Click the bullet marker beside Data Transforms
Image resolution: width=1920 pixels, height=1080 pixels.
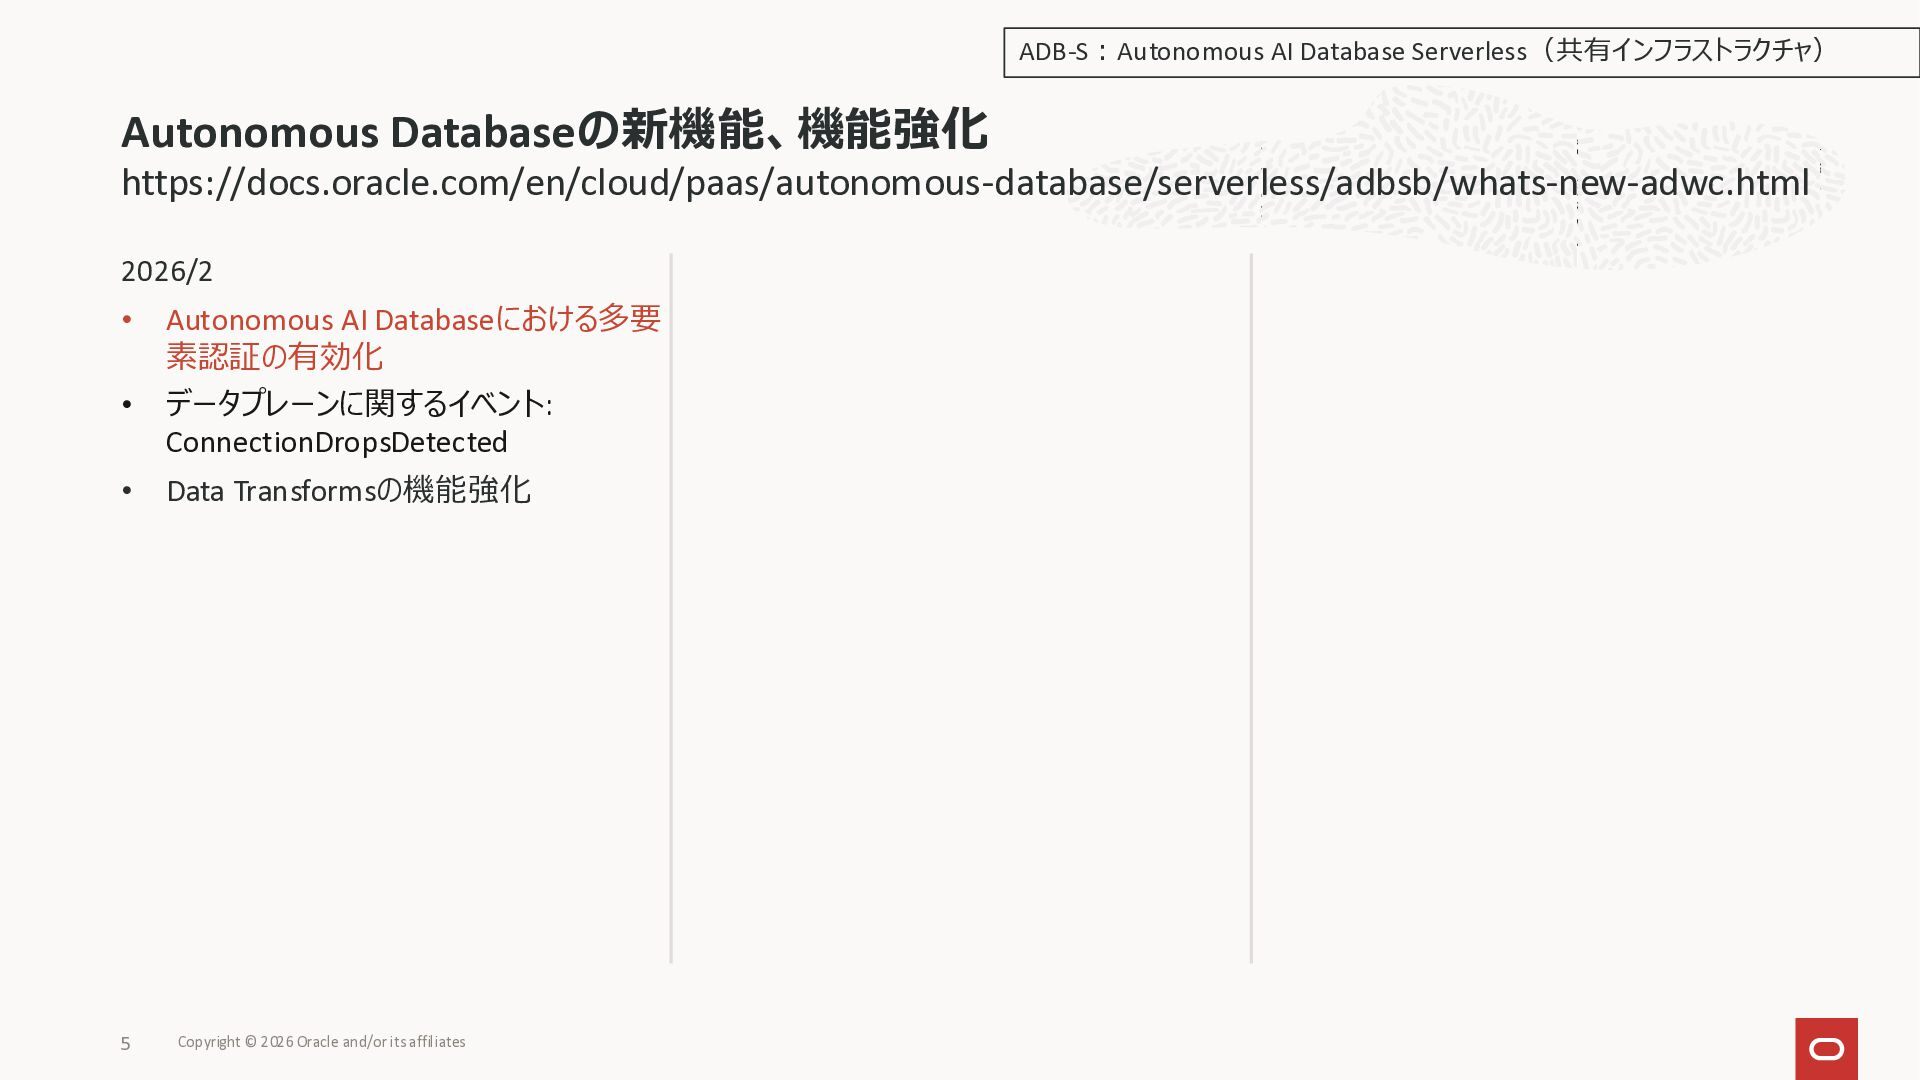pos(127,491)
